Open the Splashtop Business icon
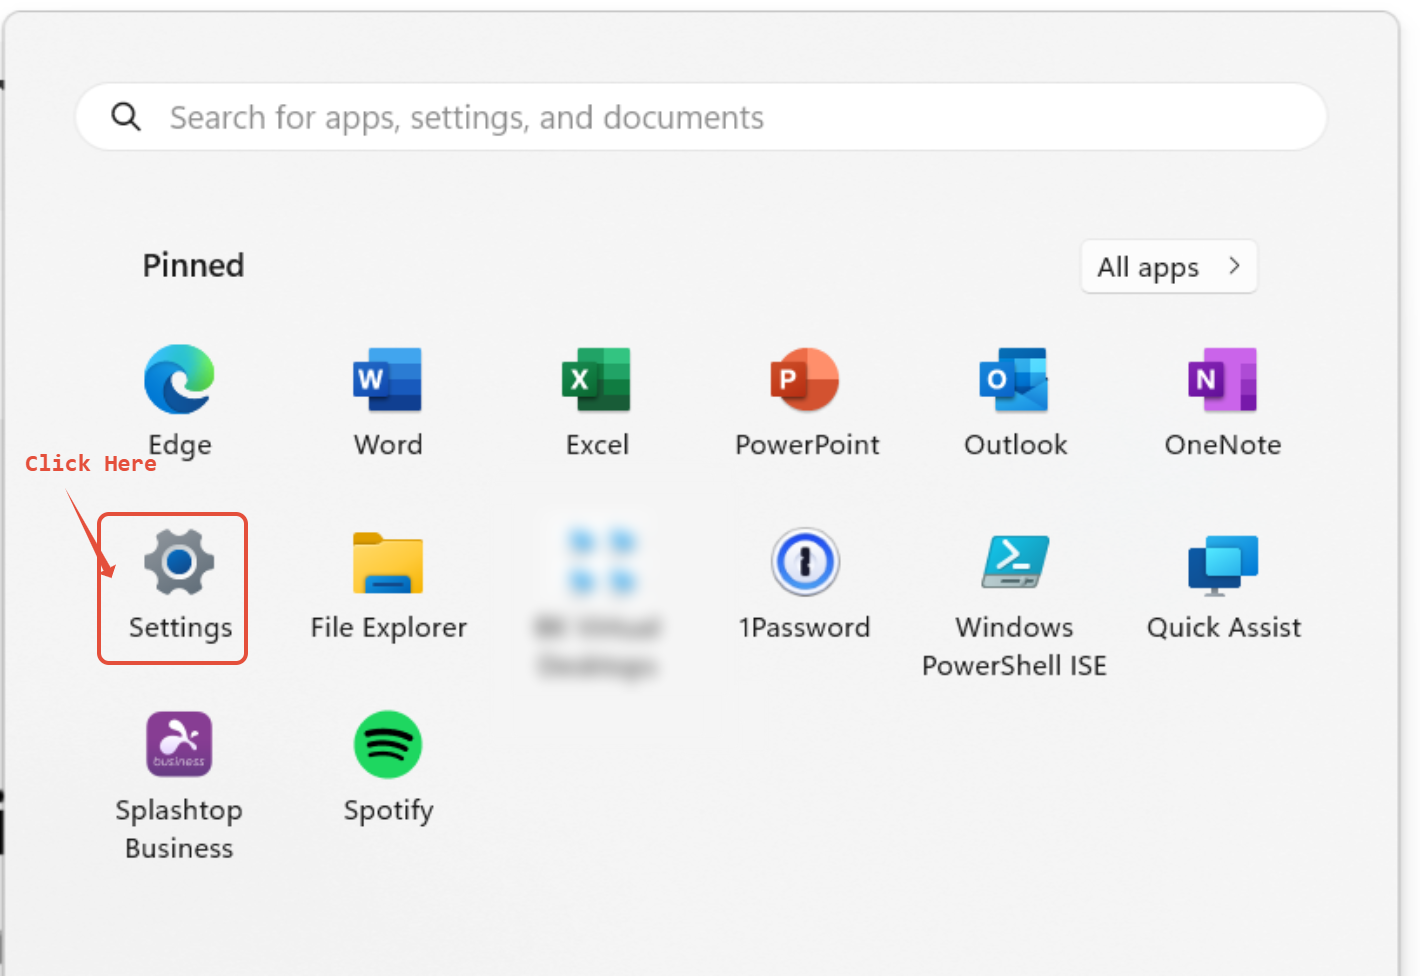Viewport: 1420px width, 976px height. click(179, 744)
